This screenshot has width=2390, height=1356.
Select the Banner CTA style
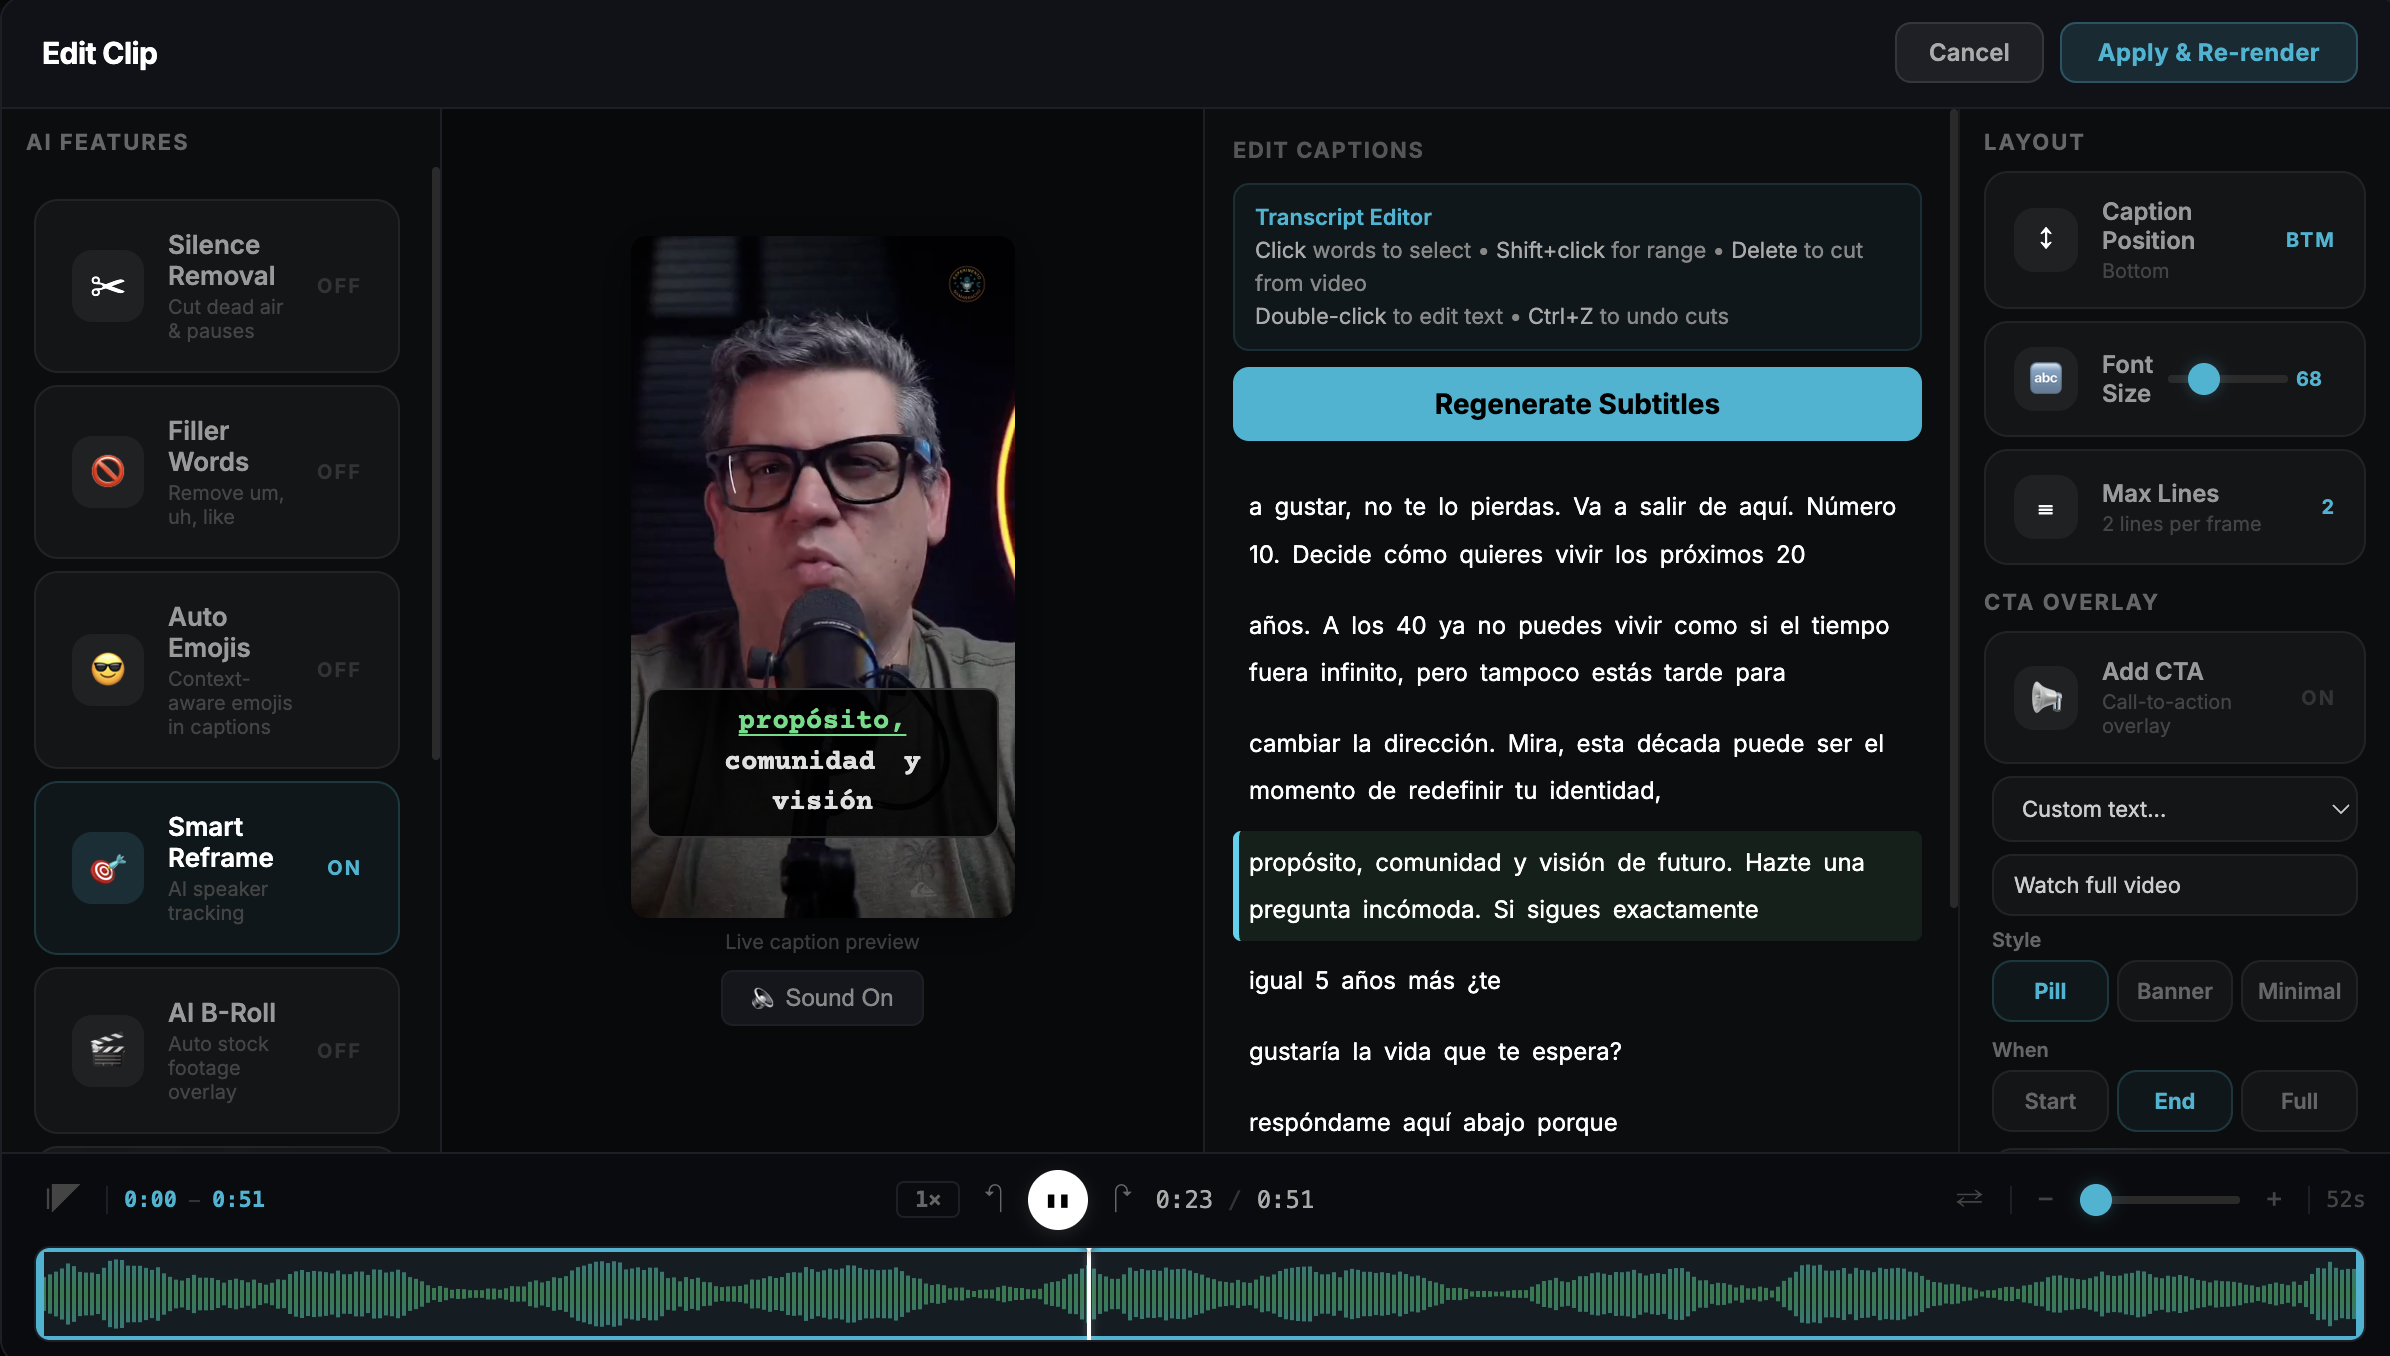point(2174,991)
